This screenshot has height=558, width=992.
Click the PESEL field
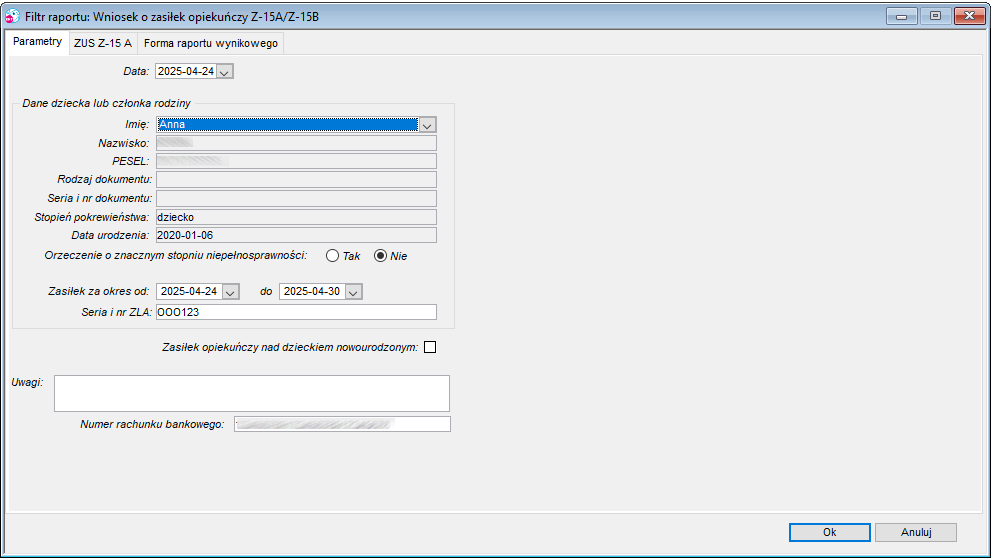click(x=296, y=161)
